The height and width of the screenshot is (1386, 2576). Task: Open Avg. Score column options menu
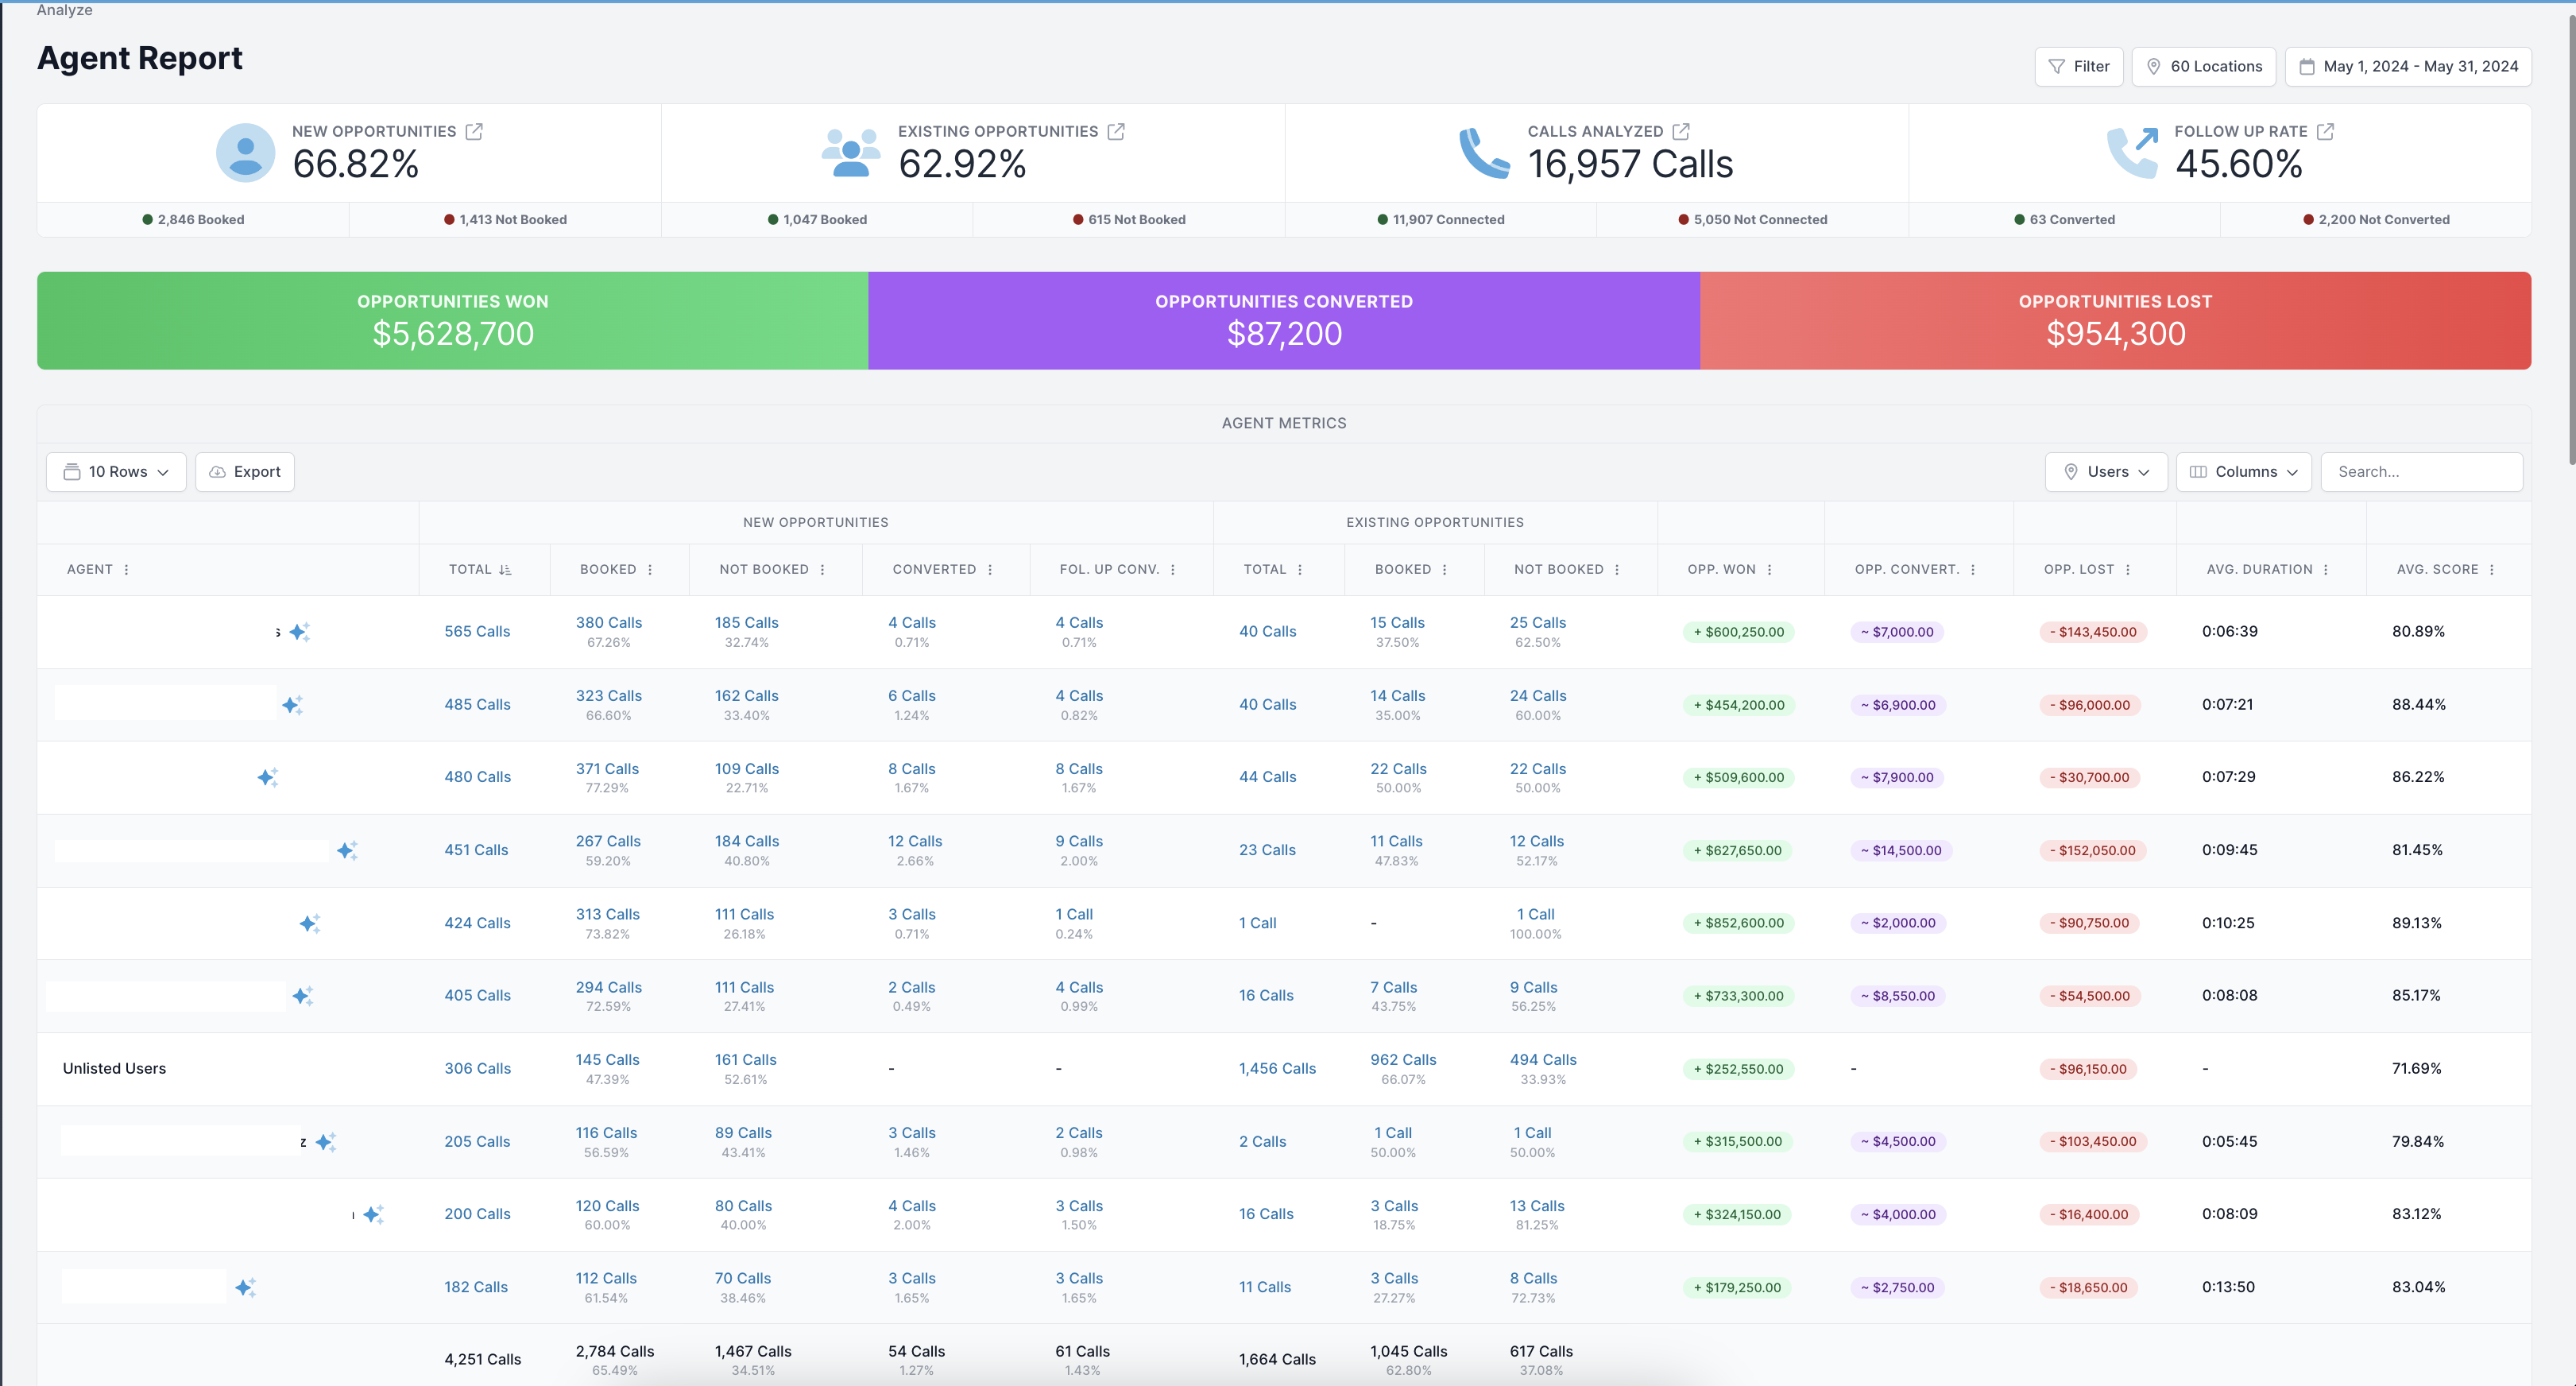tap(2491, 569)
